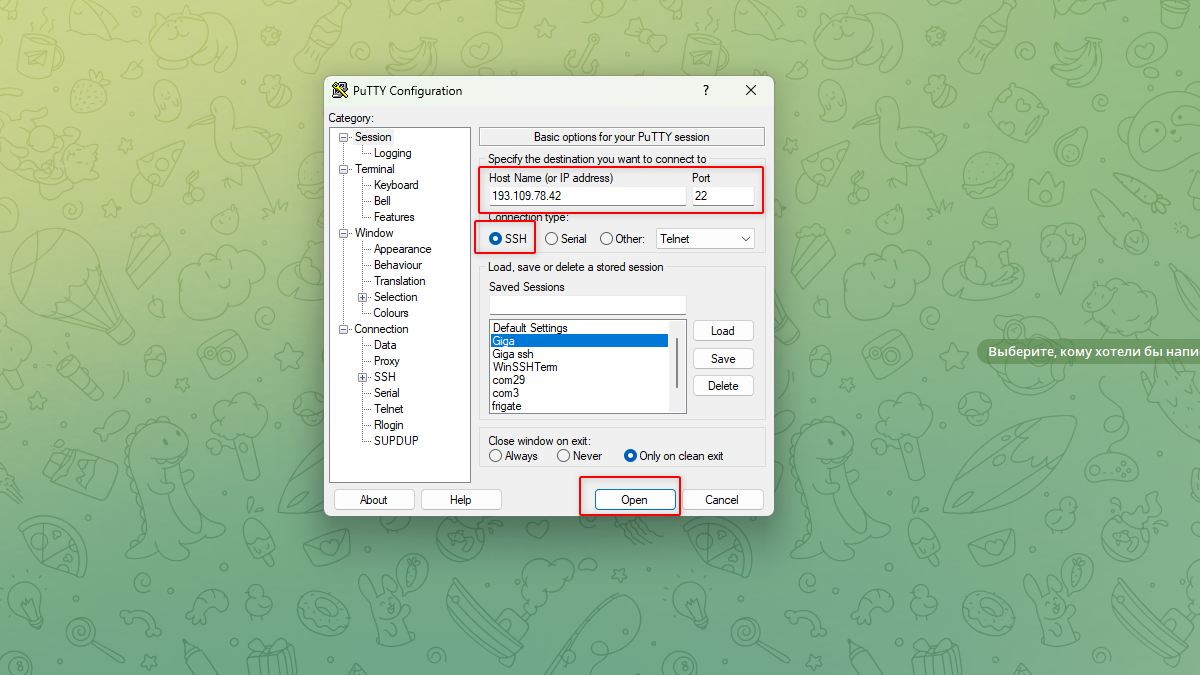Select Session category in tree
Screen dimensions: 1200x675
[x=373, y=137]
